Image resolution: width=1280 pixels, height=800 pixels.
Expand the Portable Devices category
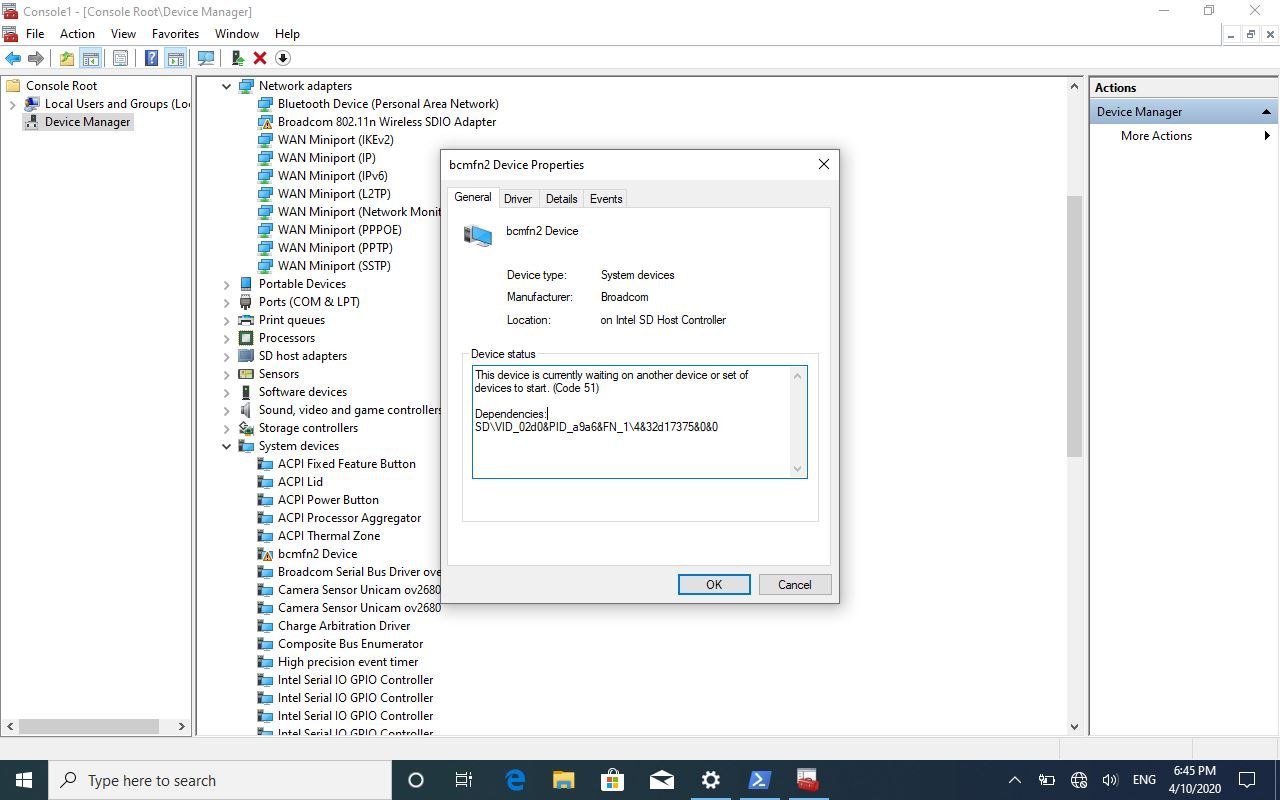tap(227, 284)
